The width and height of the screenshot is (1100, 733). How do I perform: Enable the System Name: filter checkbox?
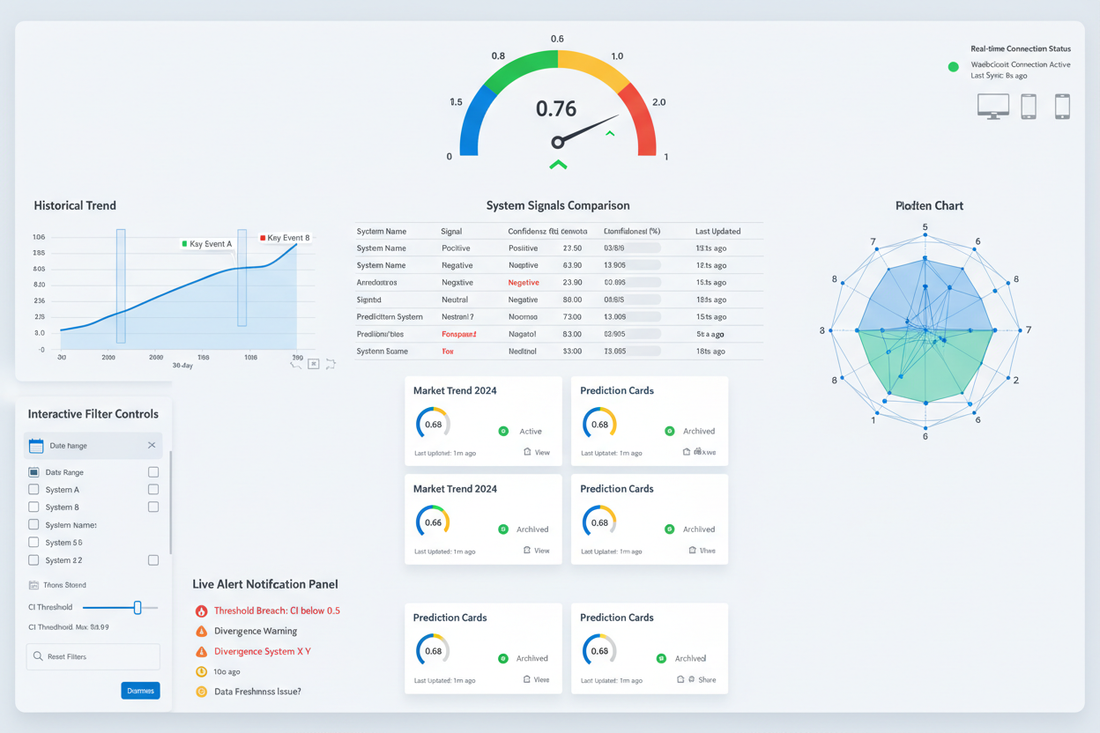point(34,525)
